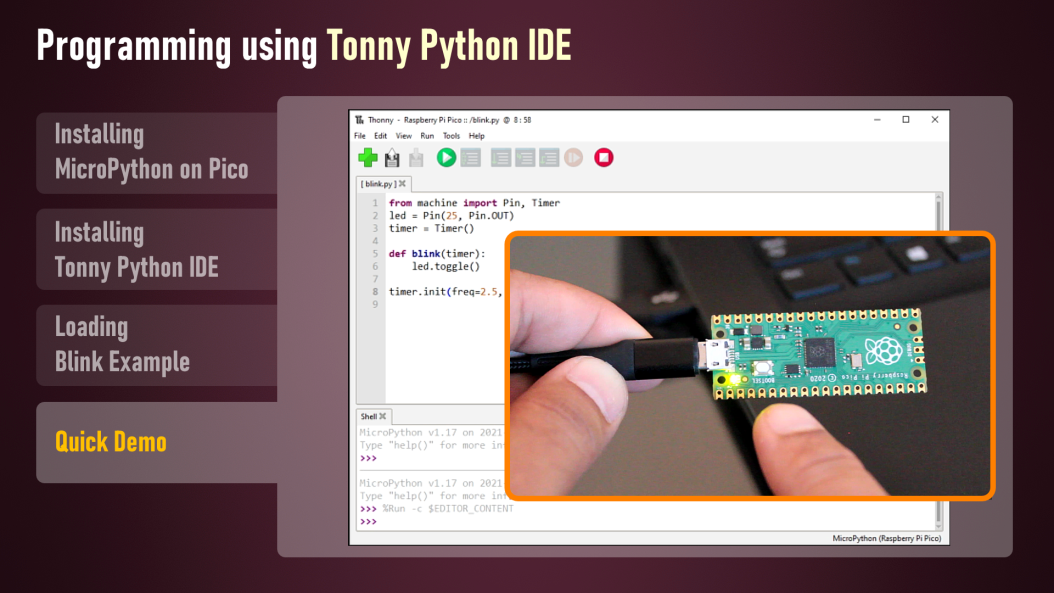Stop the running program
This screenshot has height=593, width=1054.
(604, 157)
